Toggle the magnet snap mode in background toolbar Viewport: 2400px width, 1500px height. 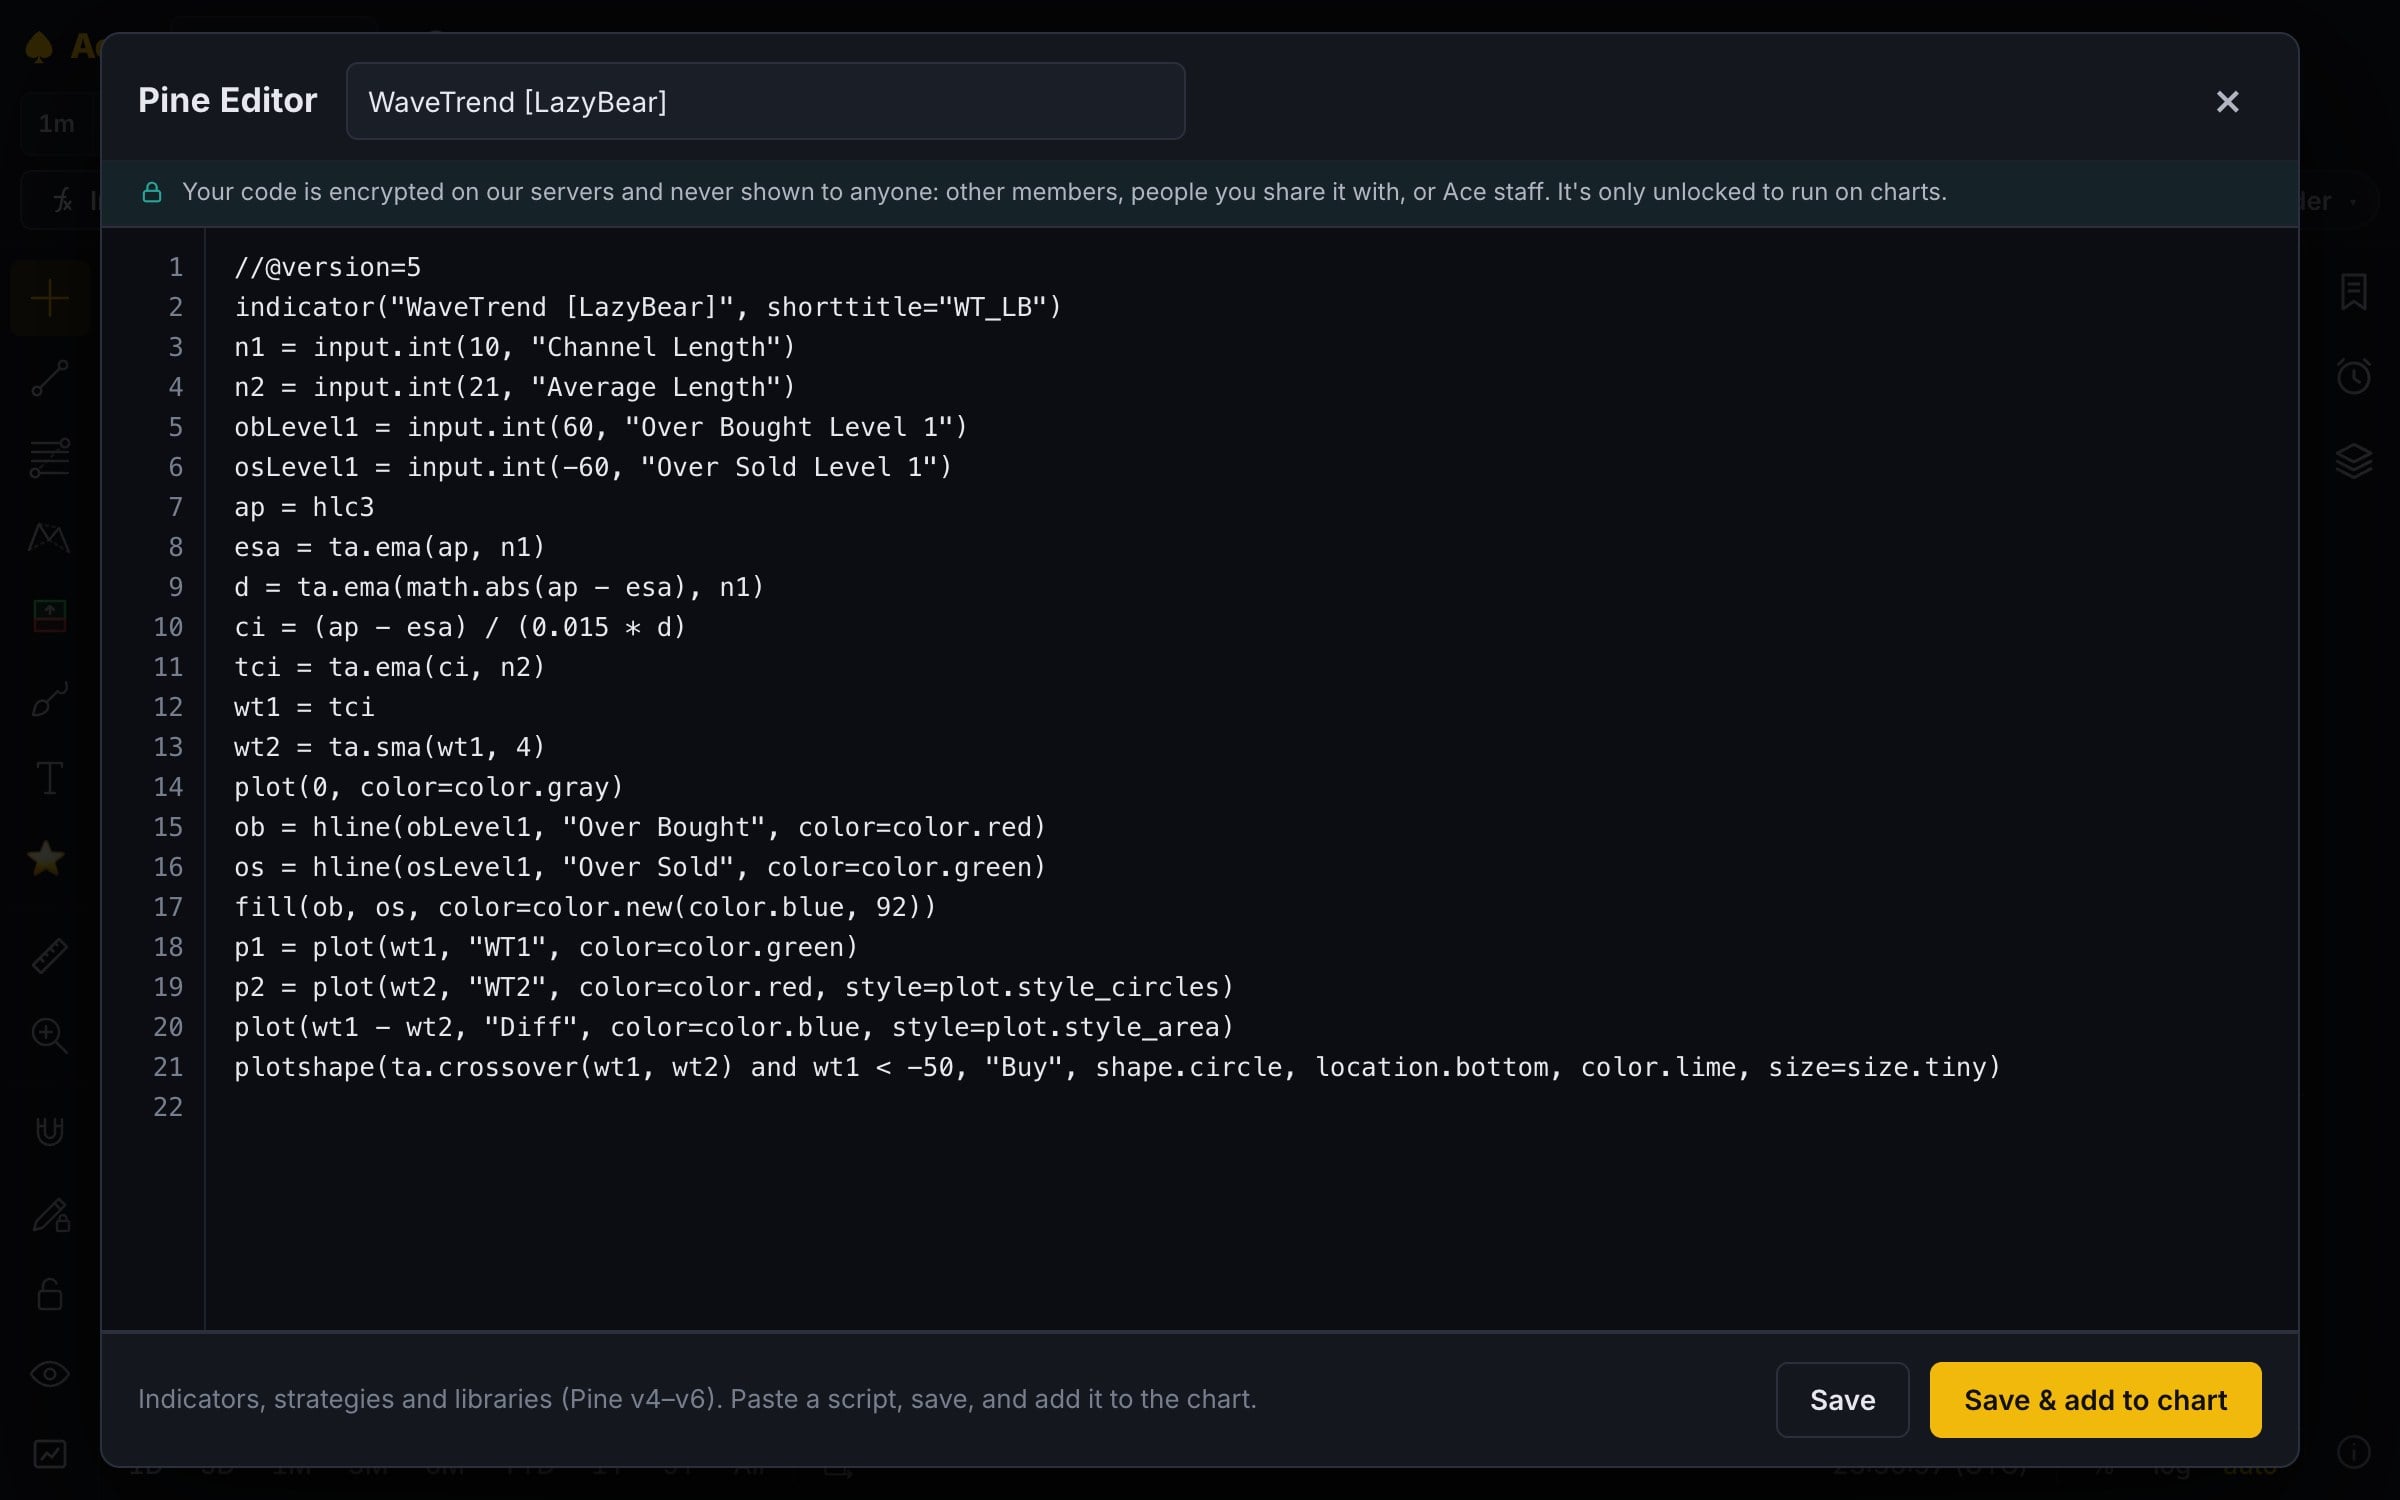49,1130
